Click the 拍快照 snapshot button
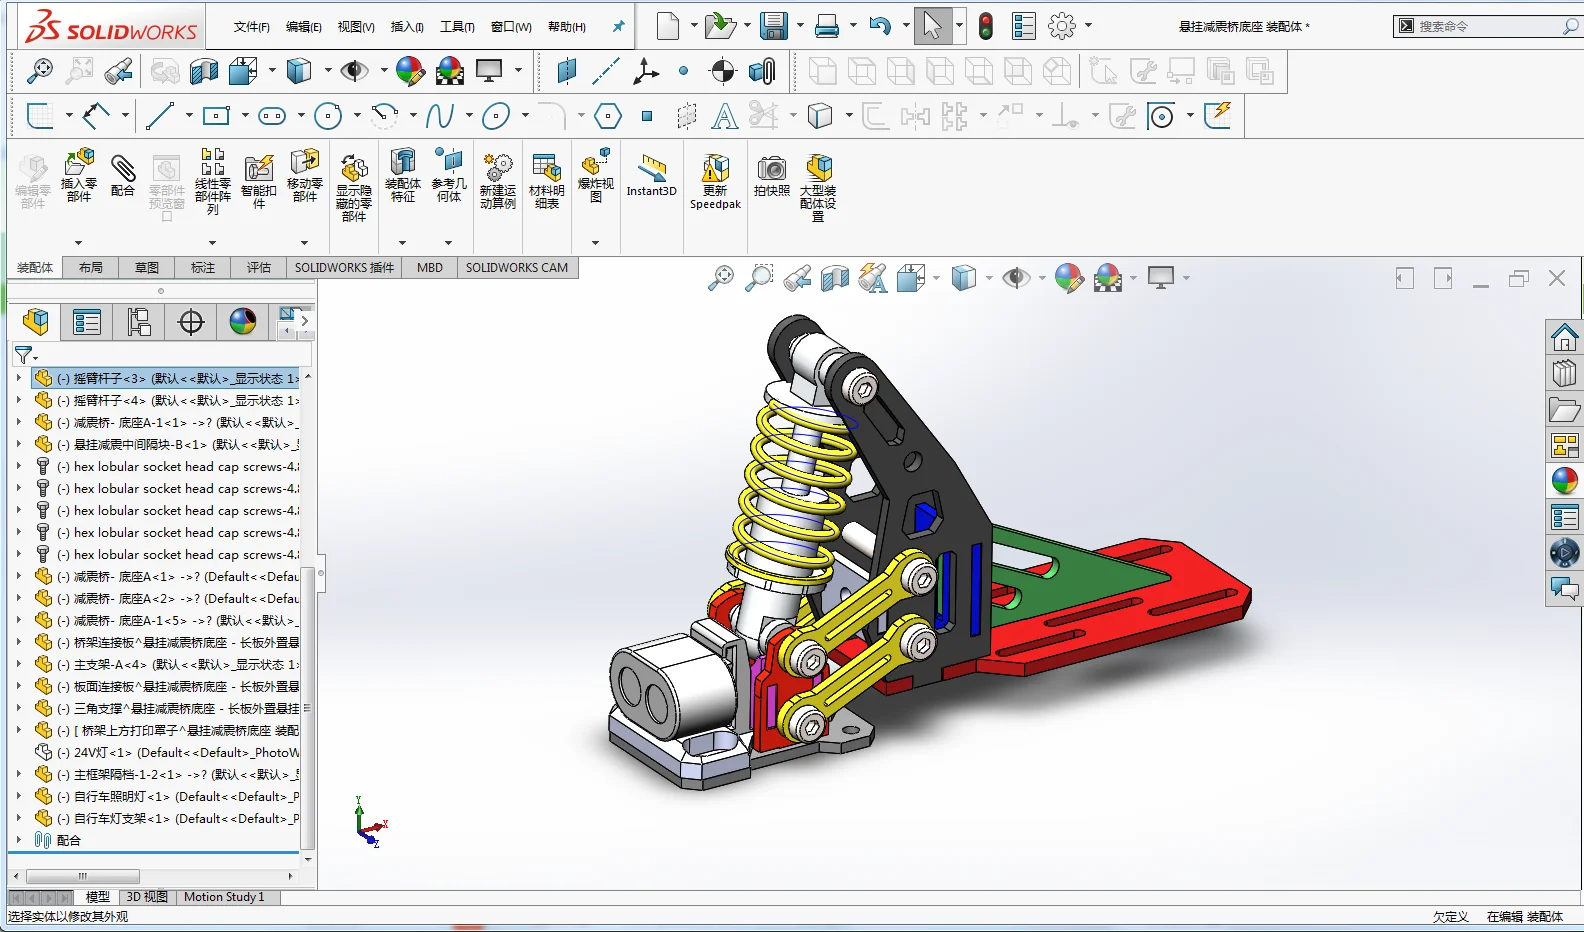The height and width of the screenshot is (932, 1584). [771, 176]
